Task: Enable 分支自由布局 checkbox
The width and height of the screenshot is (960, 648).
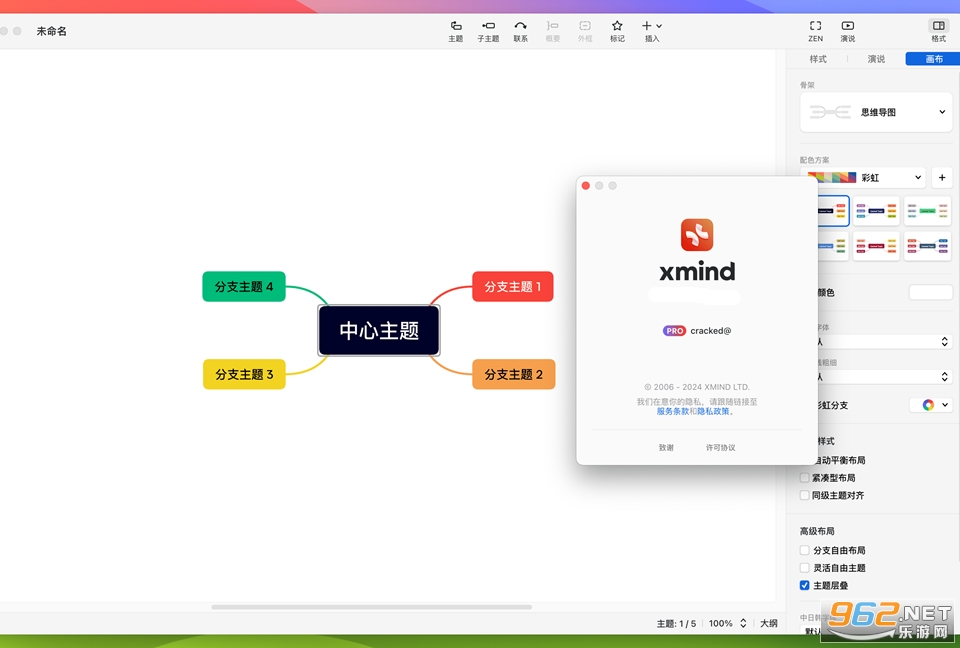Action: coord(804,550)
